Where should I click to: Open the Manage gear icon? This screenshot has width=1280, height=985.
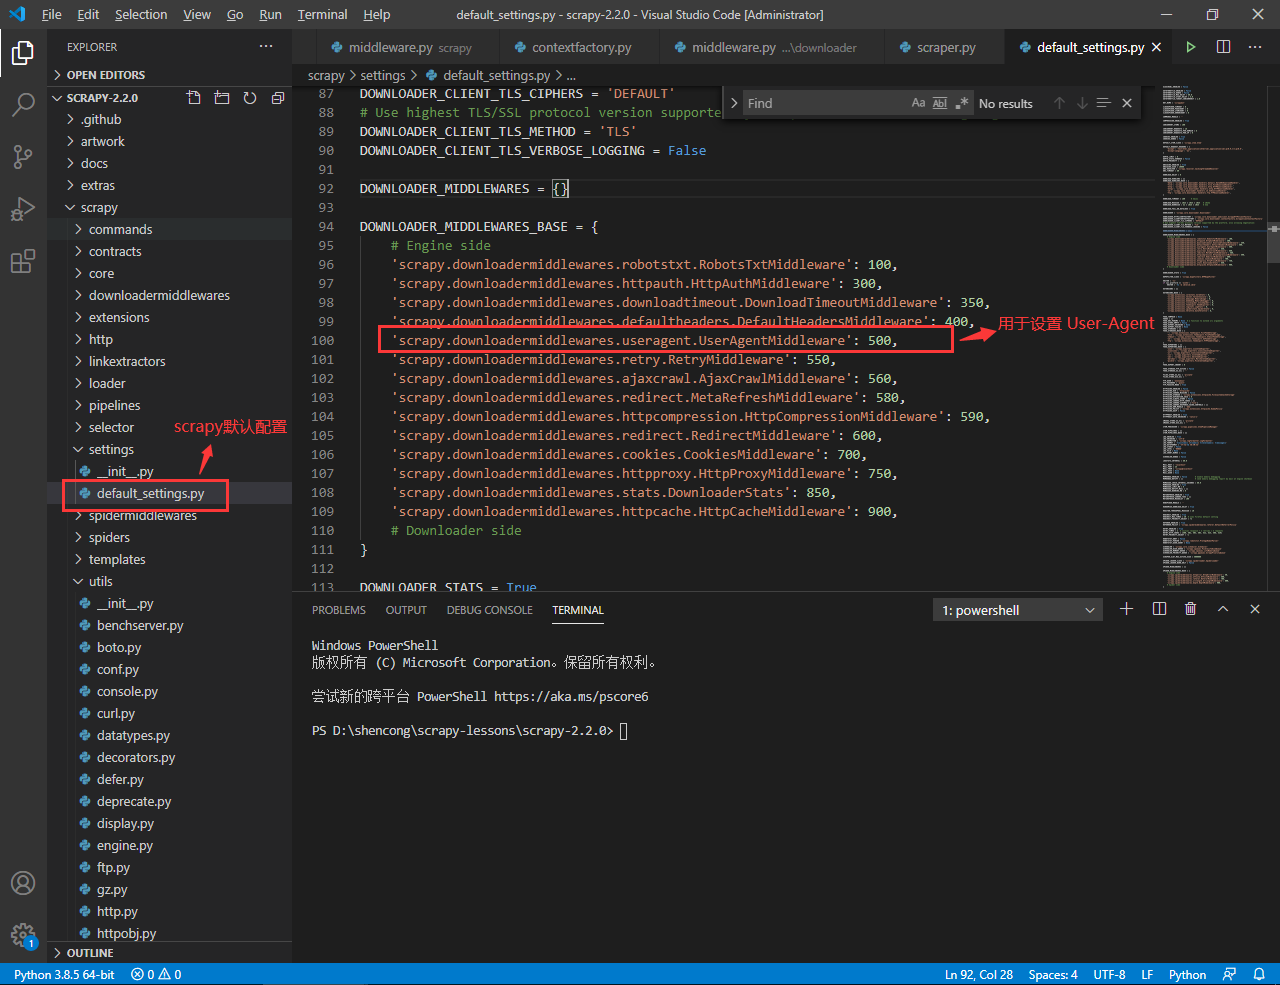23,935
